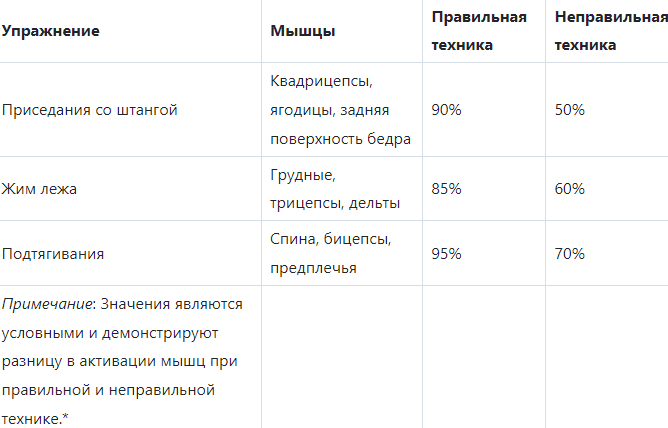The image size is (668, 428).
Task: Click the 95% value cell
Action: (x=446, y=254)
